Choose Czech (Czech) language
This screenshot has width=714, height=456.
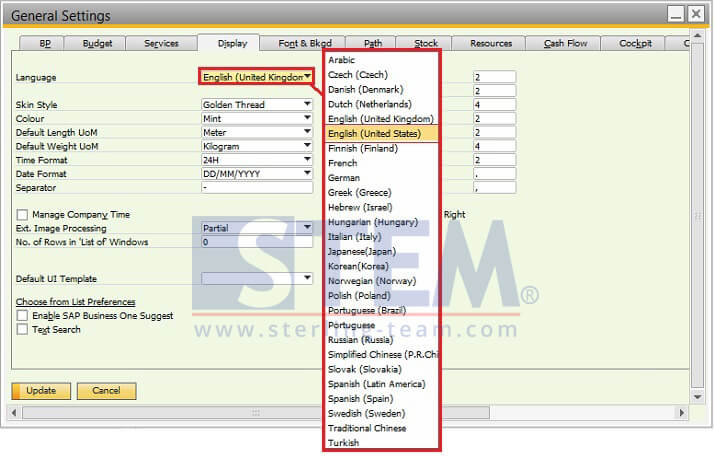coord(382,75)
